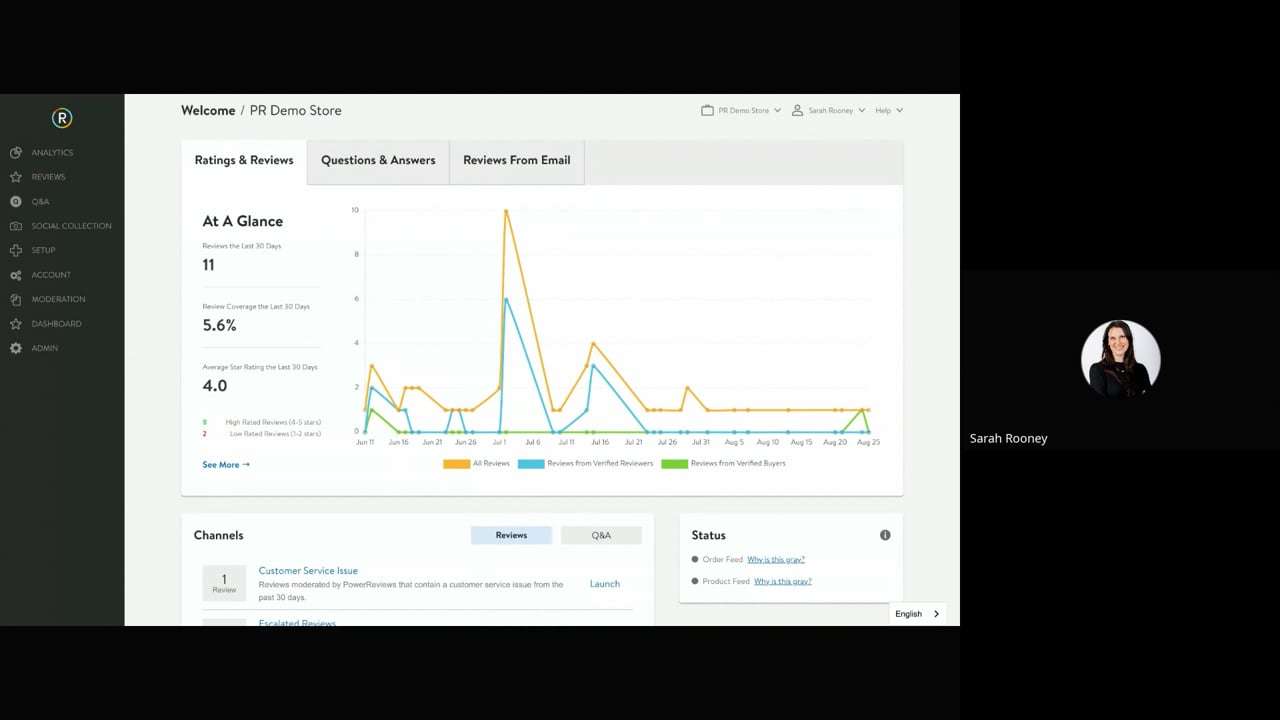
Task: Click Order Feed 'Why is this gray?' link
Action: pyautogui.click(x=776, y=560)
